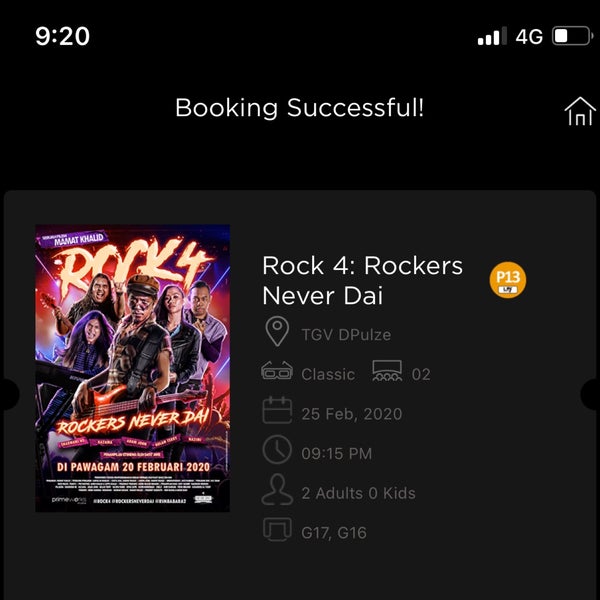Tap the home icon in header
The width and height of the screenshot is (600, 600).
coord(580,111)
